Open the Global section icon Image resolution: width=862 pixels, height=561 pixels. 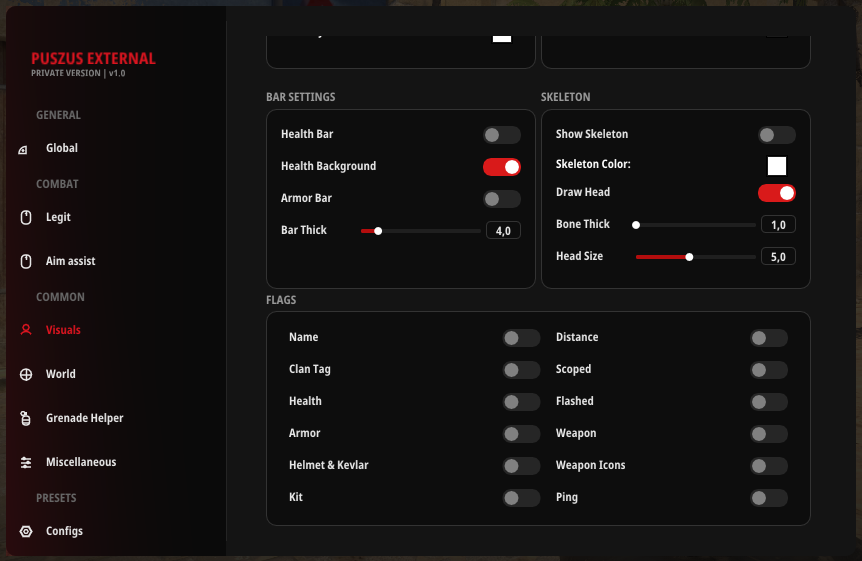pos(24,149)
